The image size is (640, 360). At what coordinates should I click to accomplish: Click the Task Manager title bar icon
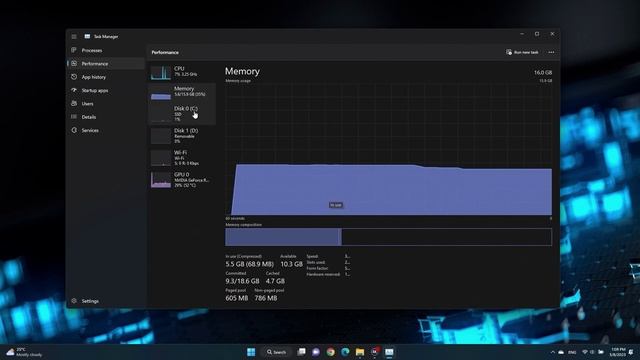(87, 36)
